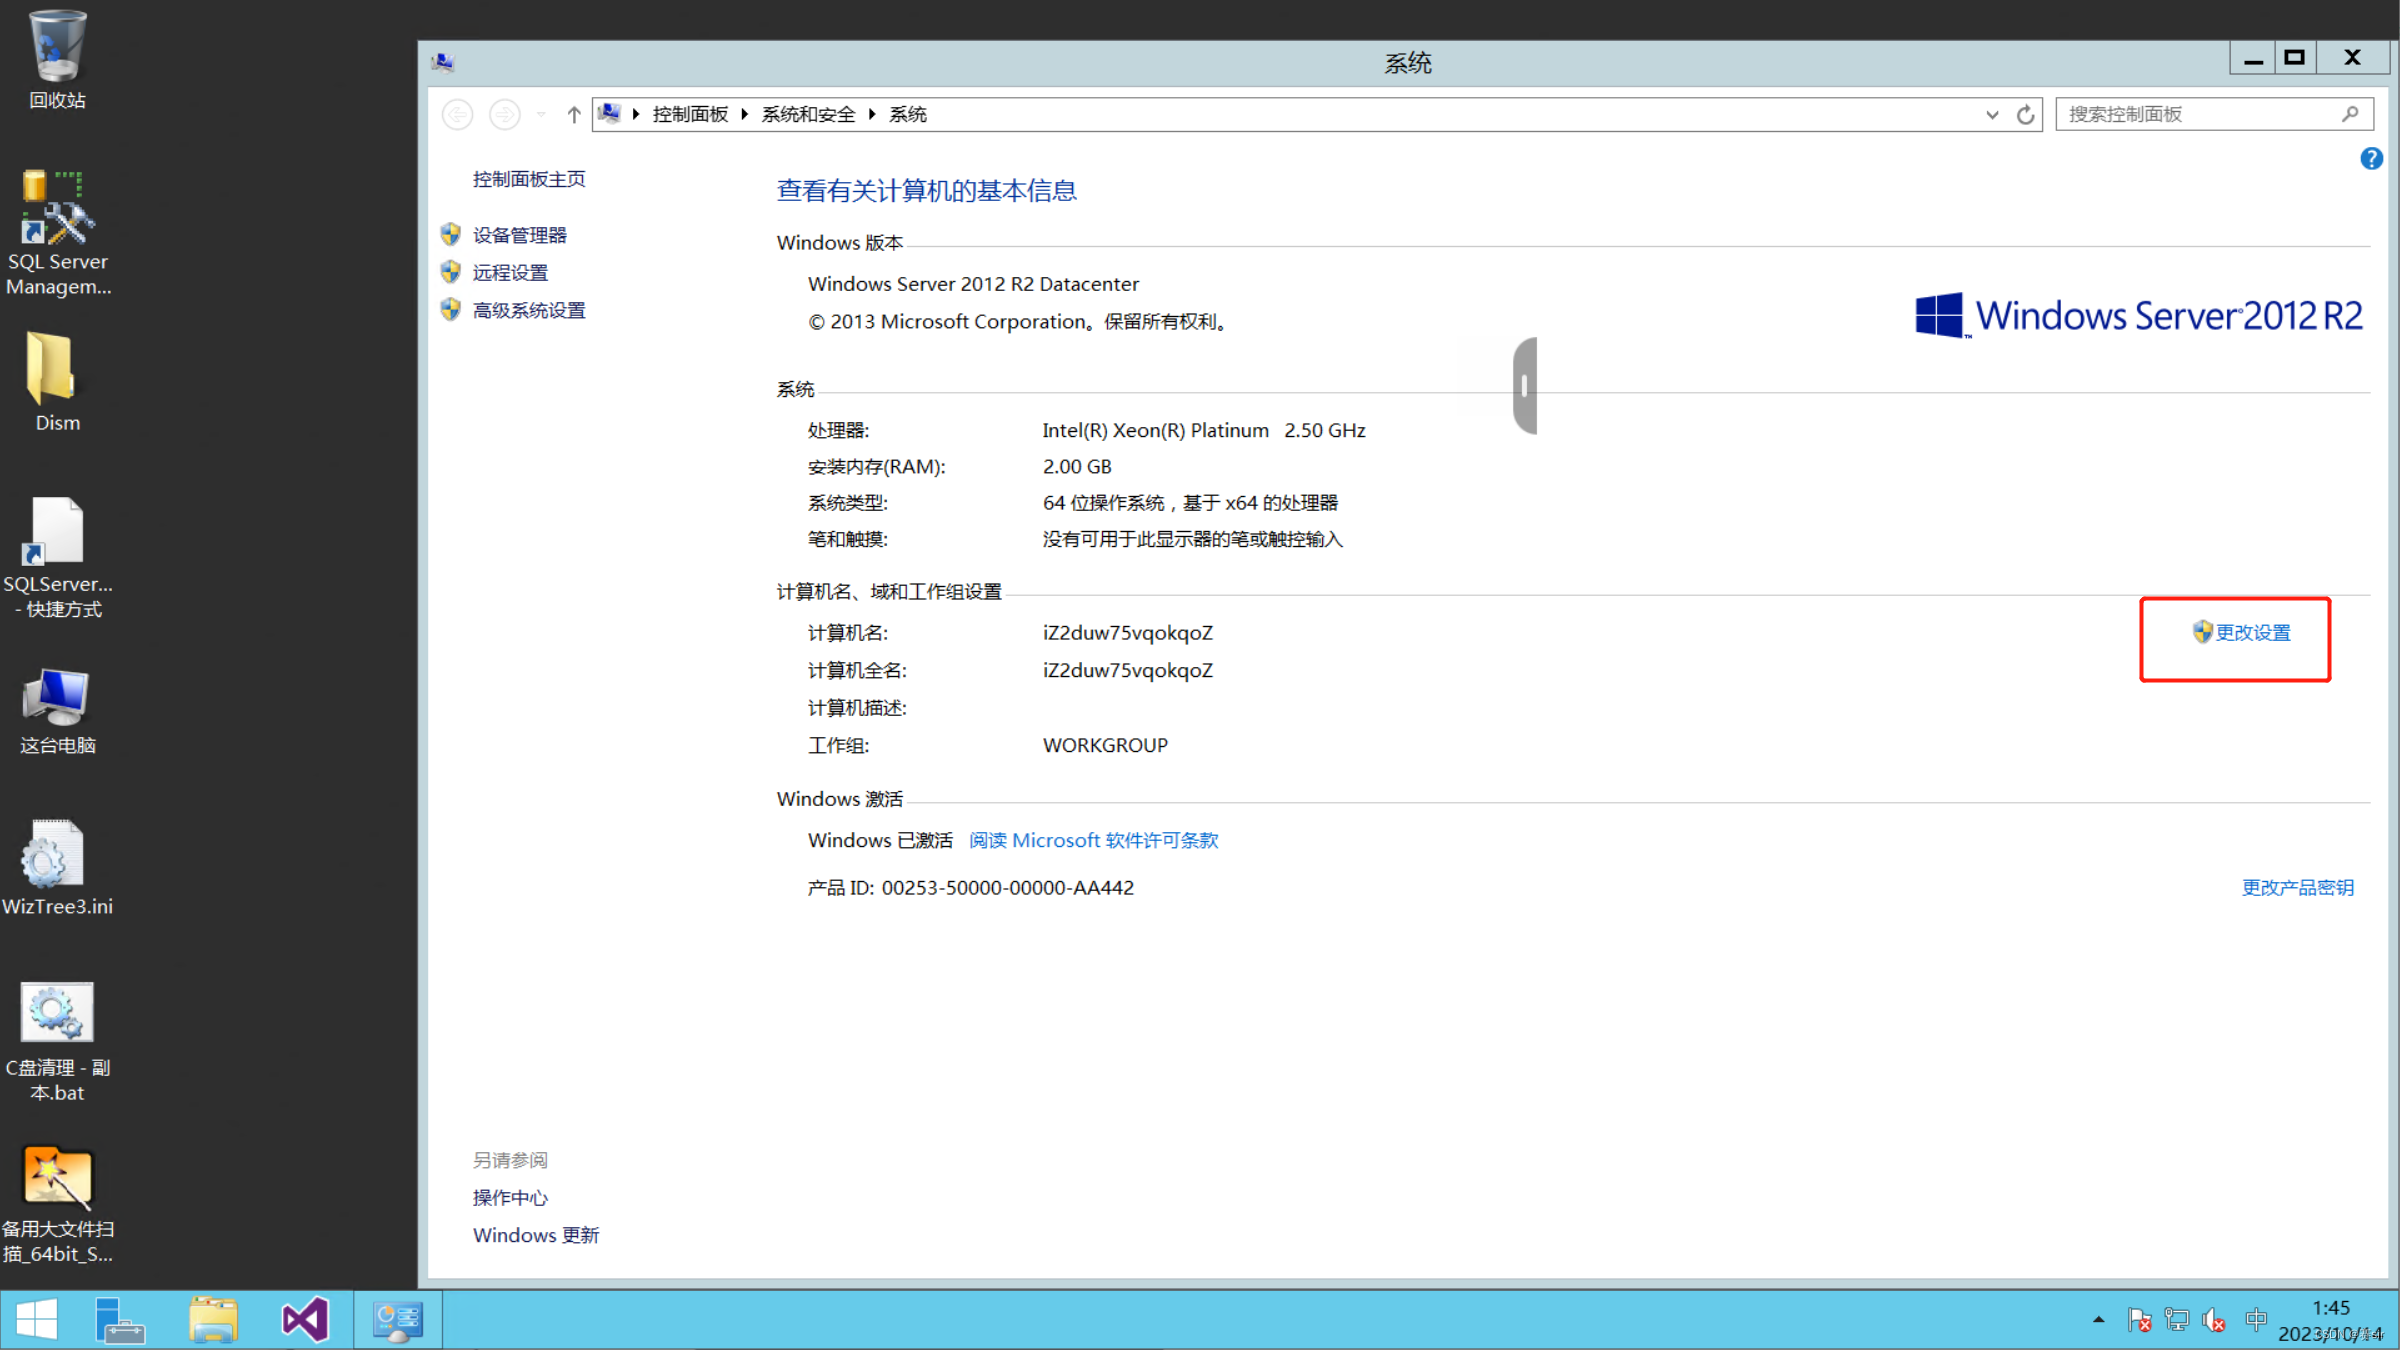Open network status tray icon

coord(2177,1320)
